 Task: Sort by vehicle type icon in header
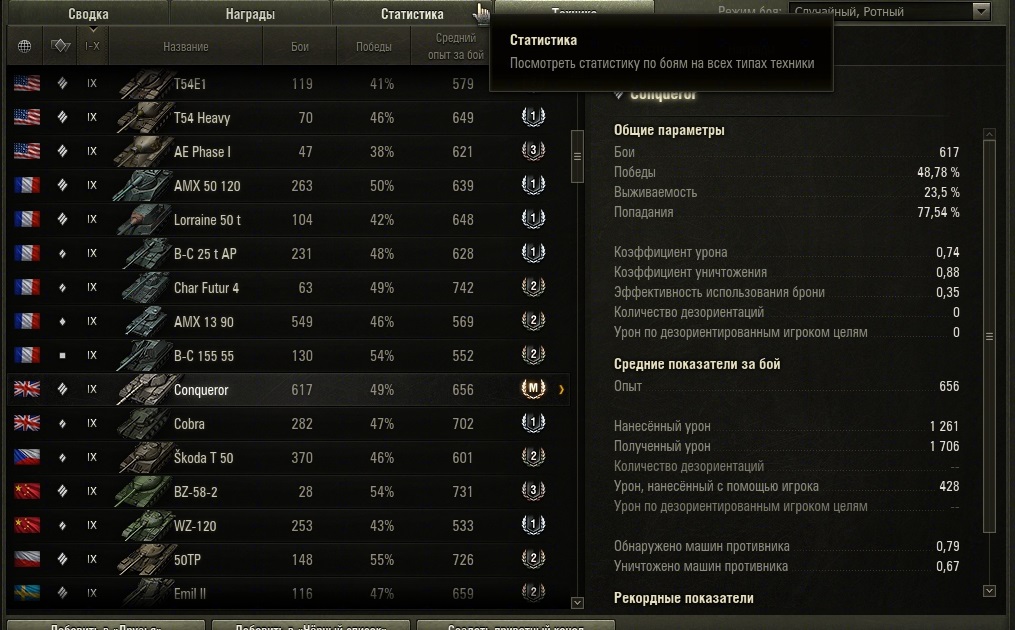pos(61,46)
